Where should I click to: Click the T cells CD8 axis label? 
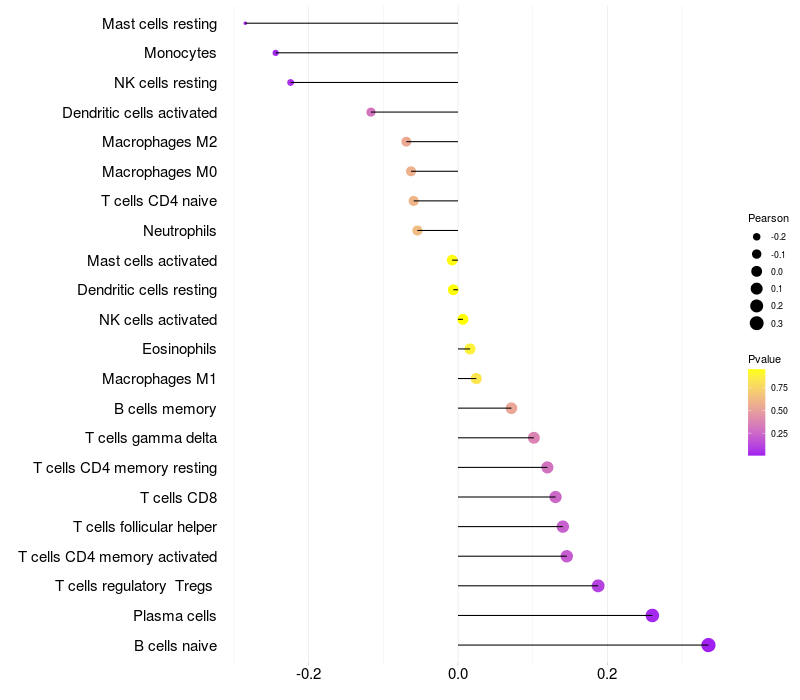(179, 497)
